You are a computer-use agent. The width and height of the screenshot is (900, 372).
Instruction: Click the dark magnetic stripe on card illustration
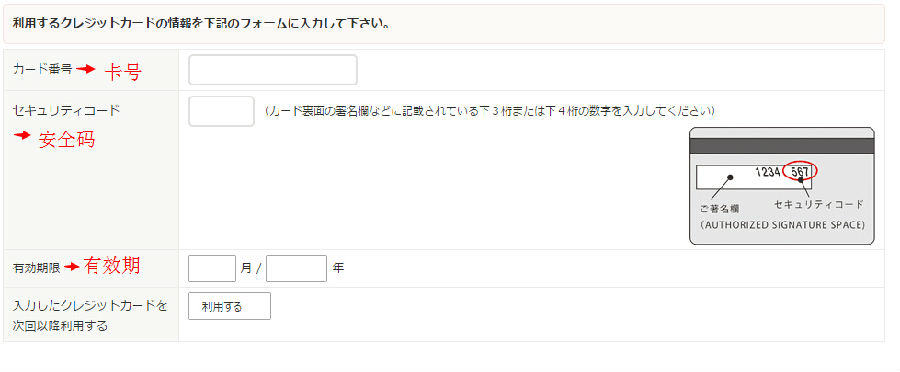781,146
